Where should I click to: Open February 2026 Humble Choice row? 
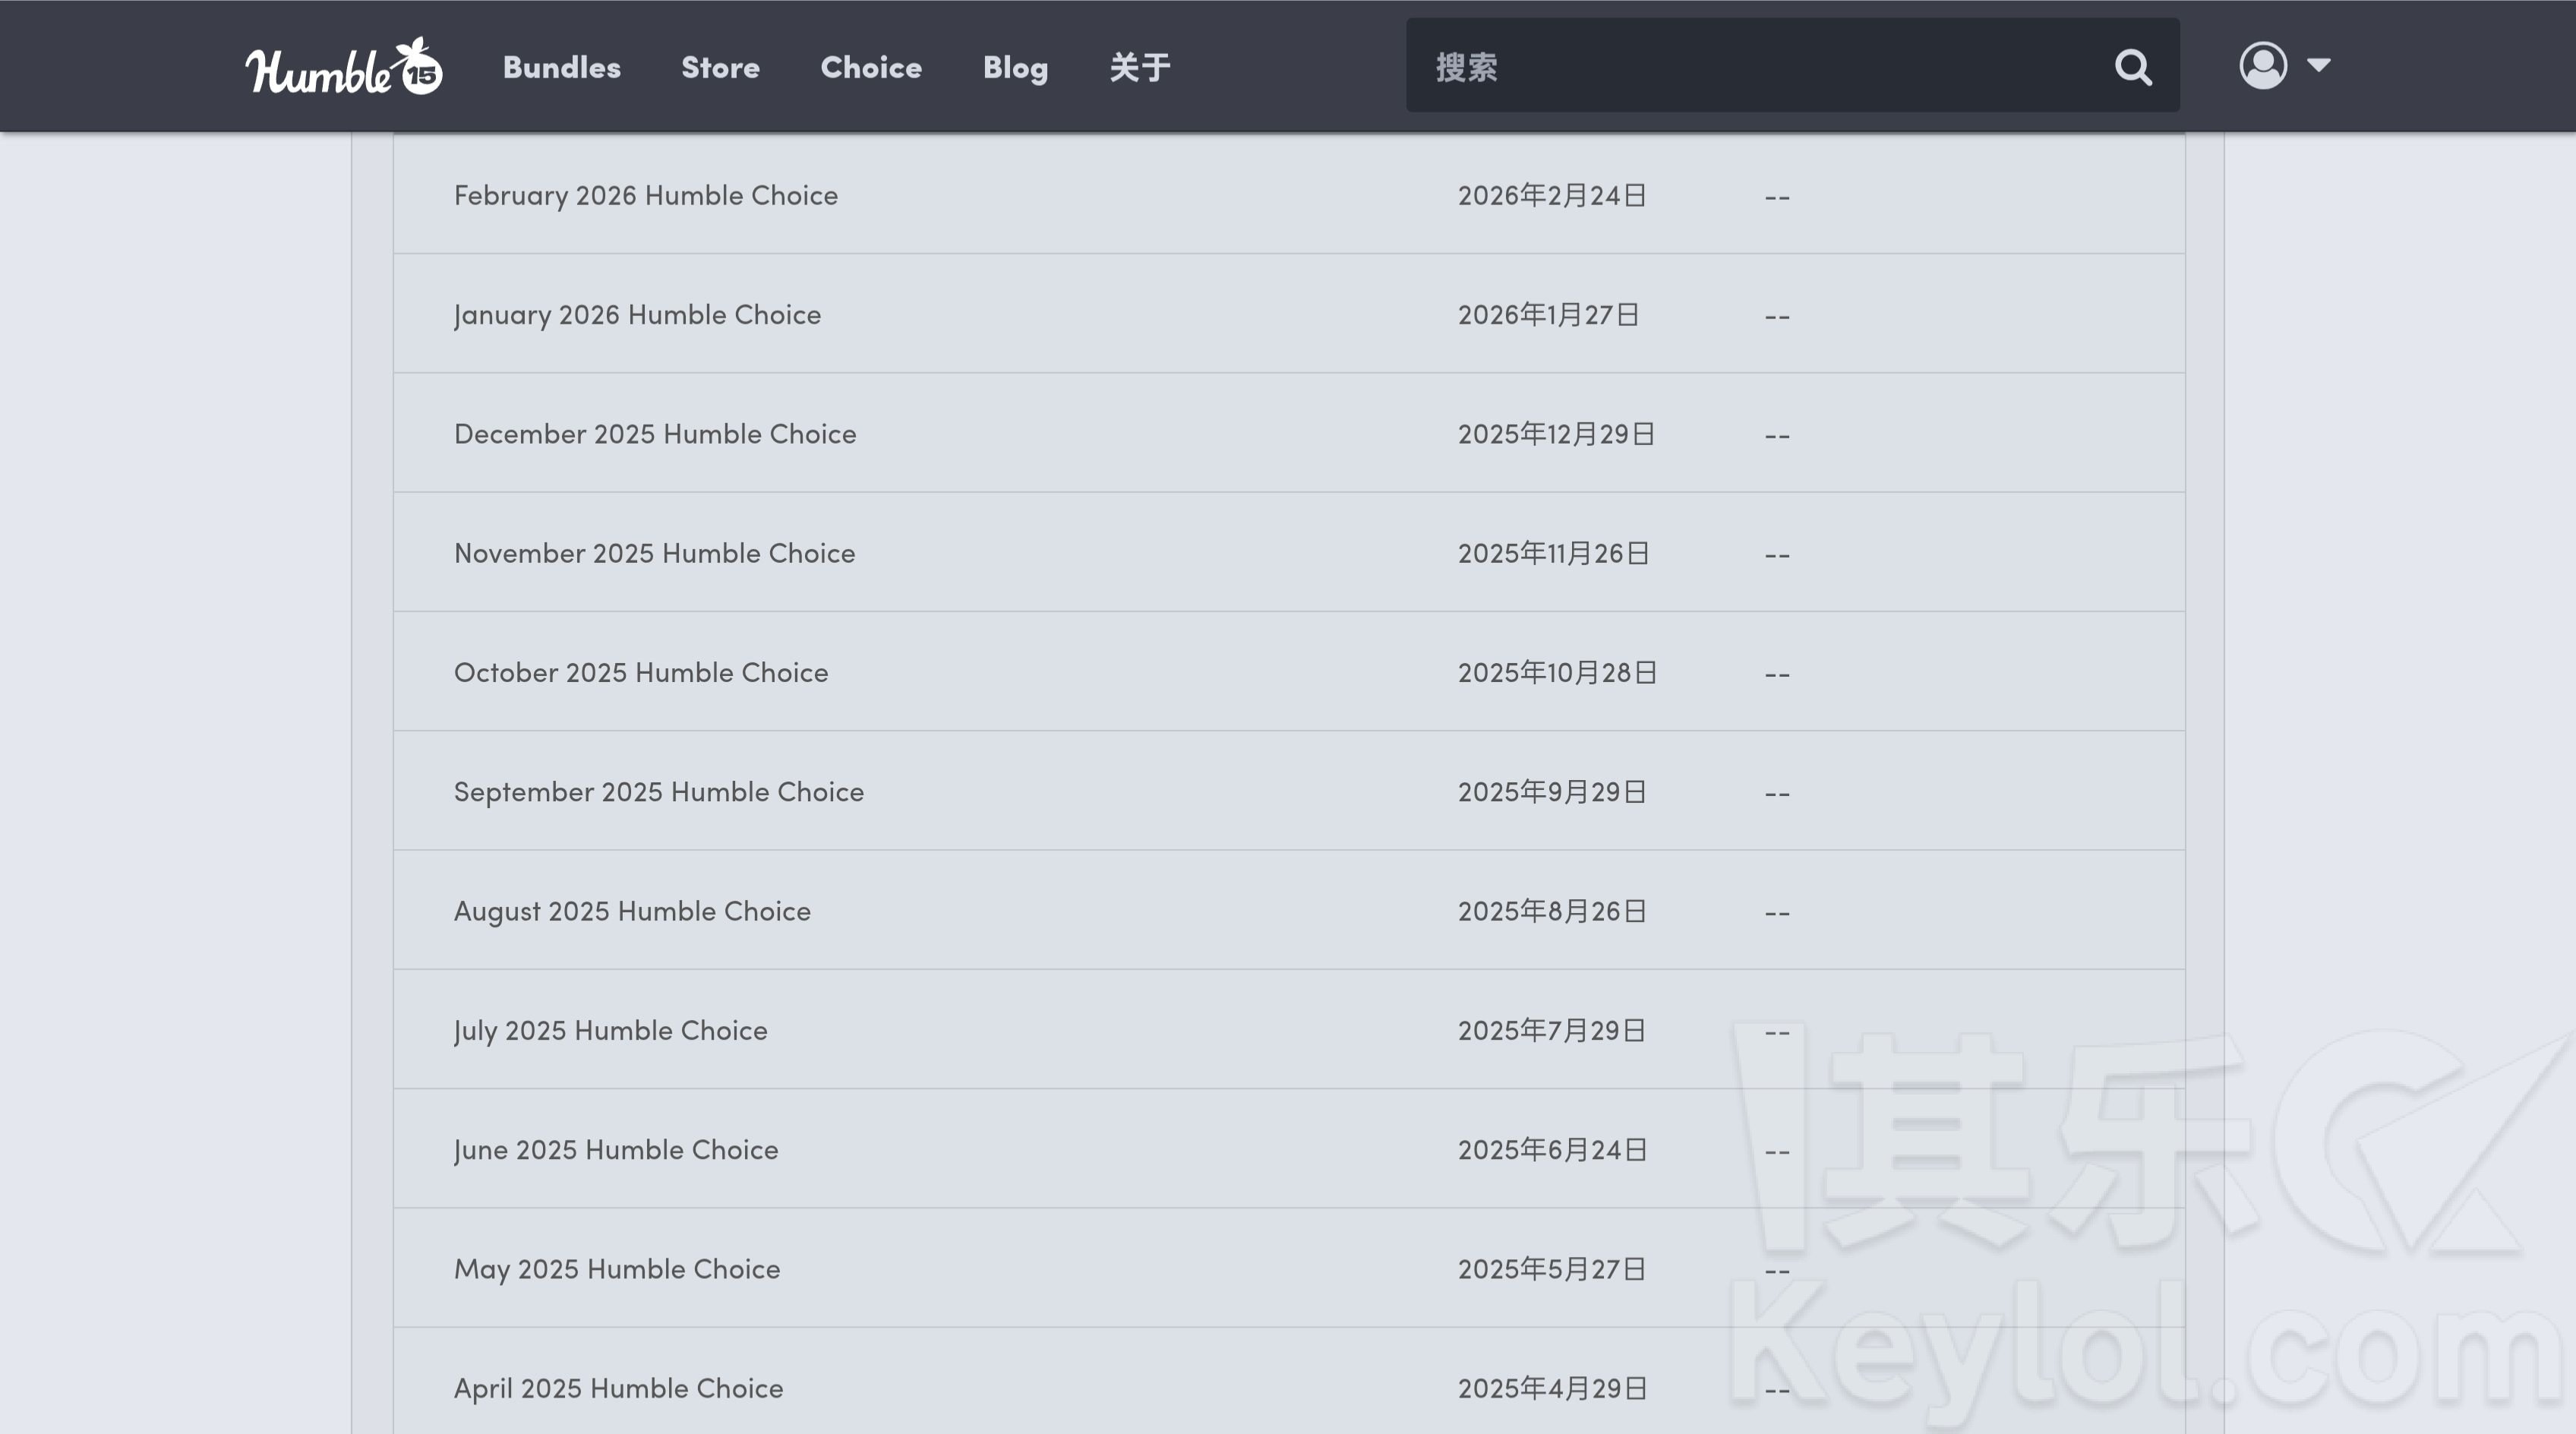point(646,195)
